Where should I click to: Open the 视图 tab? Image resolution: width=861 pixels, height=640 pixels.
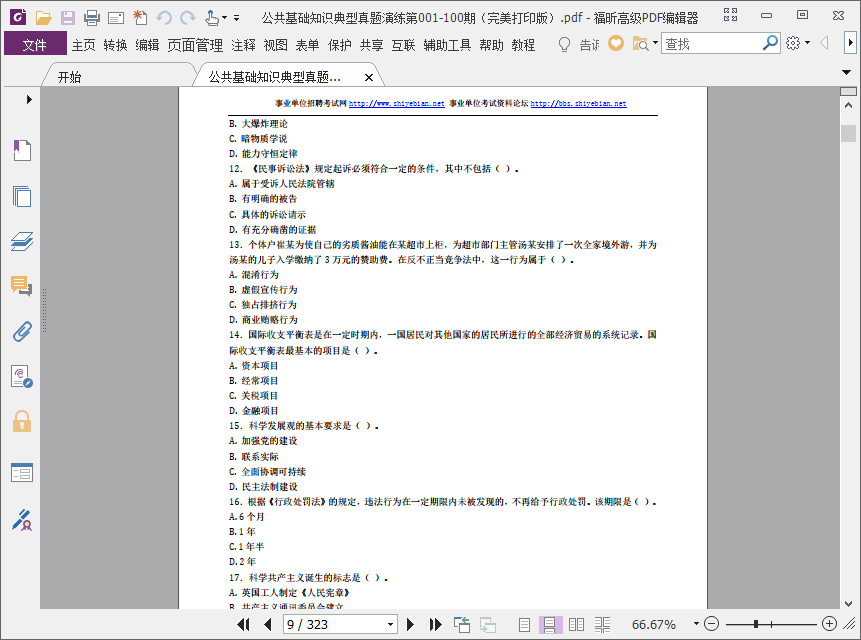[275, 45]
